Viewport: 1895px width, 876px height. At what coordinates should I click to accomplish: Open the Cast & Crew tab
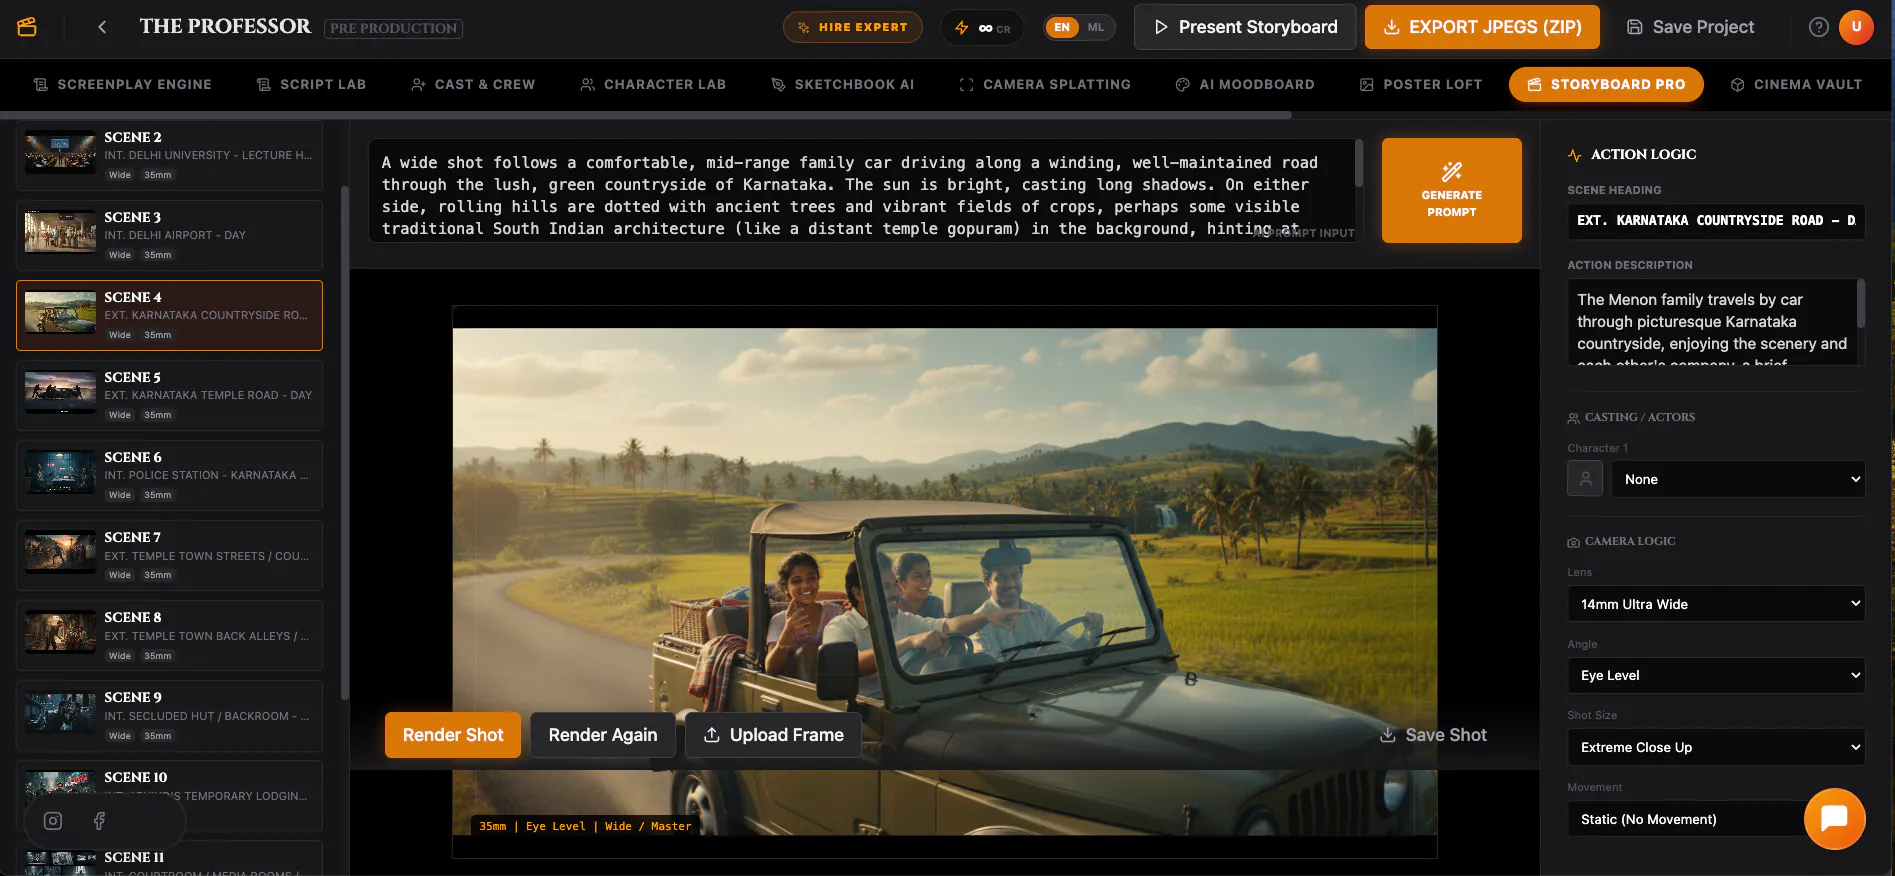coord(473,85)
